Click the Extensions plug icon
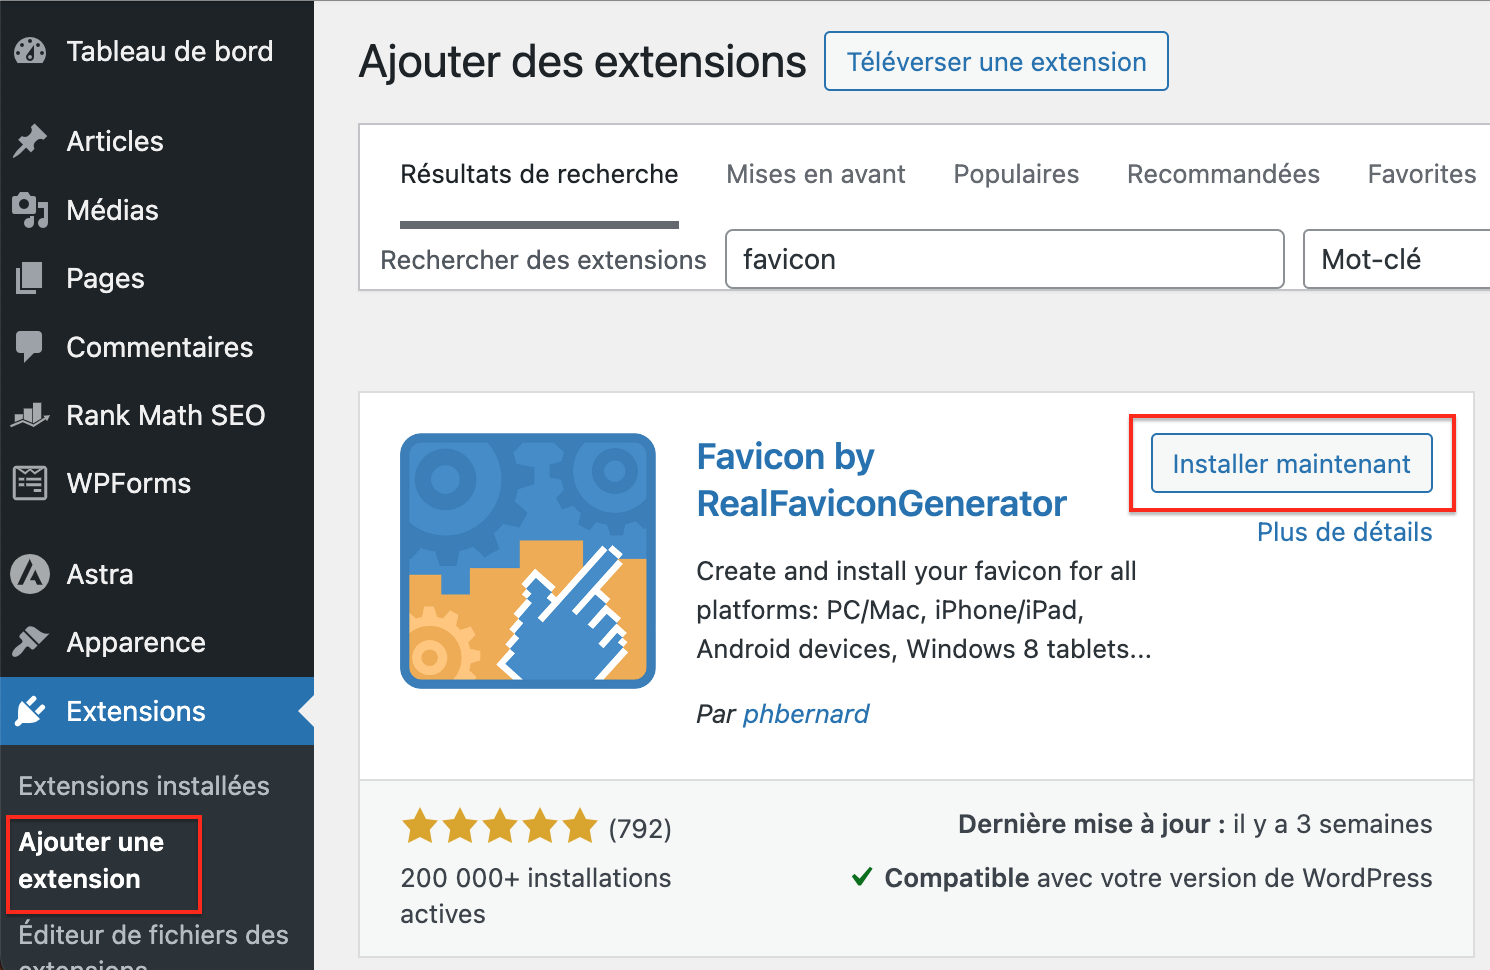The width and height of the screenshot is (1490, 970). [x=30, y=711]
